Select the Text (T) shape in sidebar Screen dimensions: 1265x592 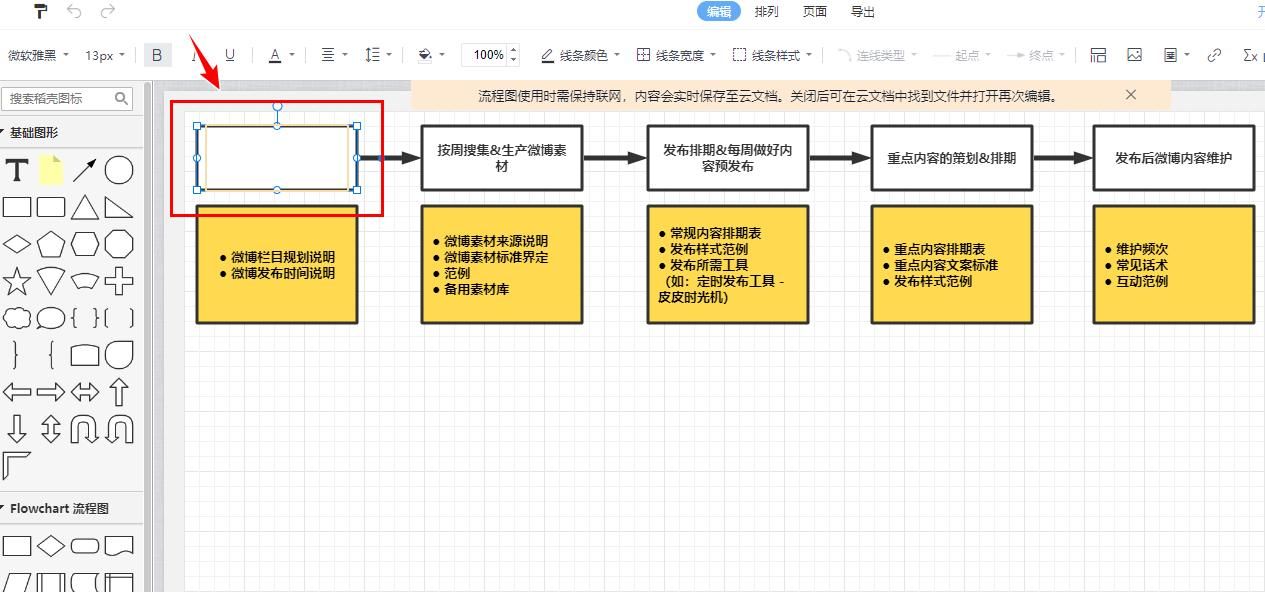click(x=16, y=170)
